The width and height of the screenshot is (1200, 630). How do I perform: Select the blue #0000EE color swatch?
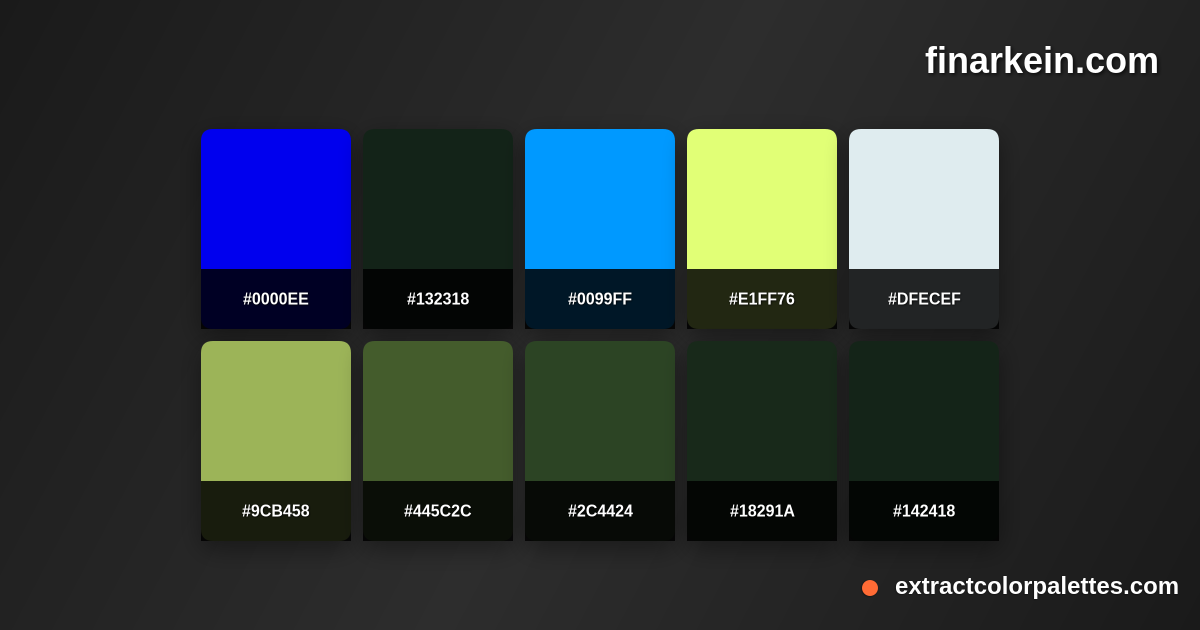tap(276, 198)
